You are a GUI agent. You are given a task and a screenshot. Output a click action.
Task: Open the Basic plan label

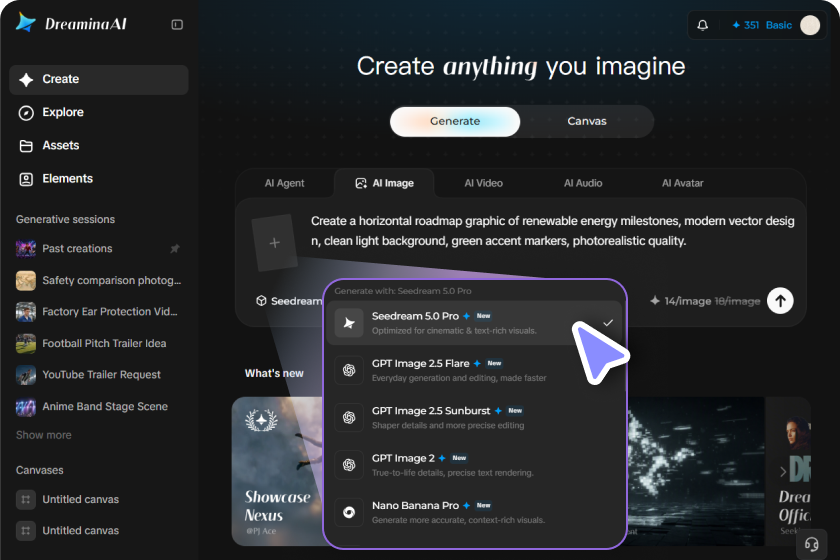(778, 25)
